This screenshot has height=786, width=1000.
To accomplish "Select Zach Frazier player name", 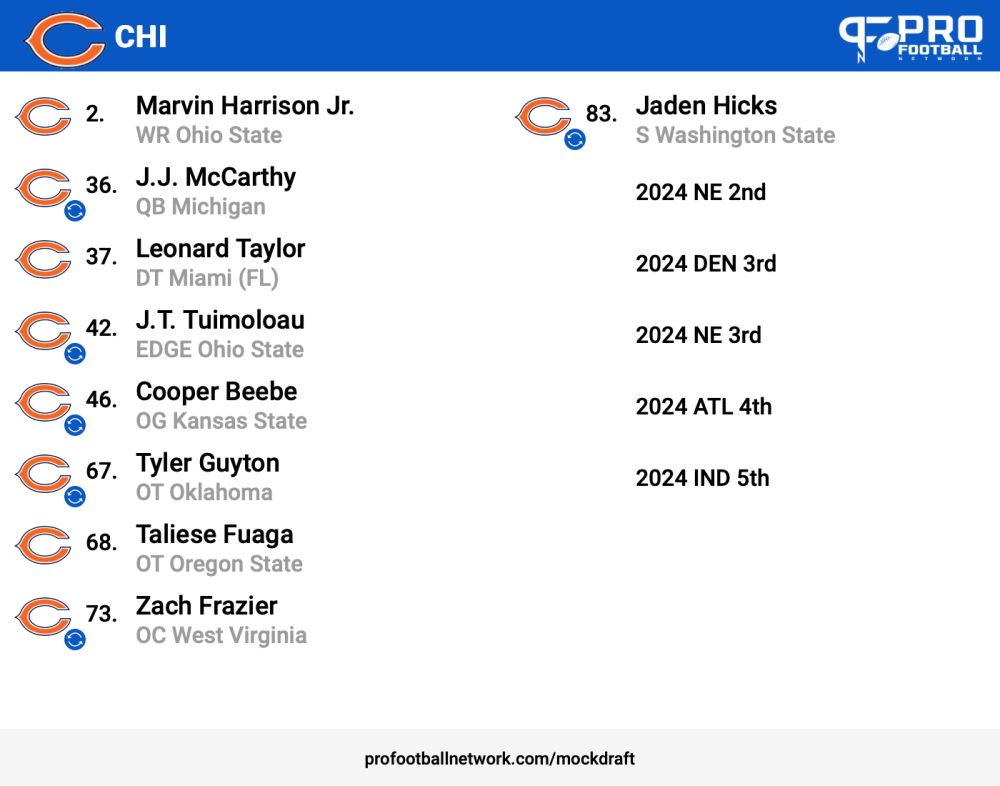I will pyautogui.click(x=207, y=606).
